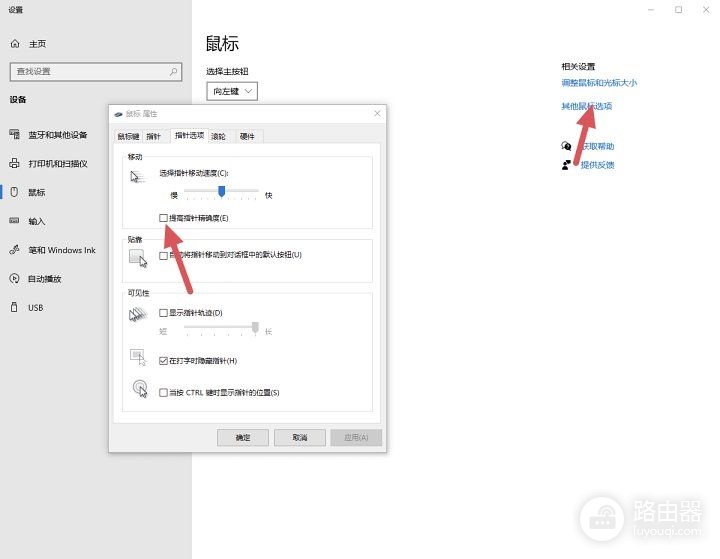720x559 pixels.
Task: Enable Display pointer trails checkbox
Action: click(163, 313)
